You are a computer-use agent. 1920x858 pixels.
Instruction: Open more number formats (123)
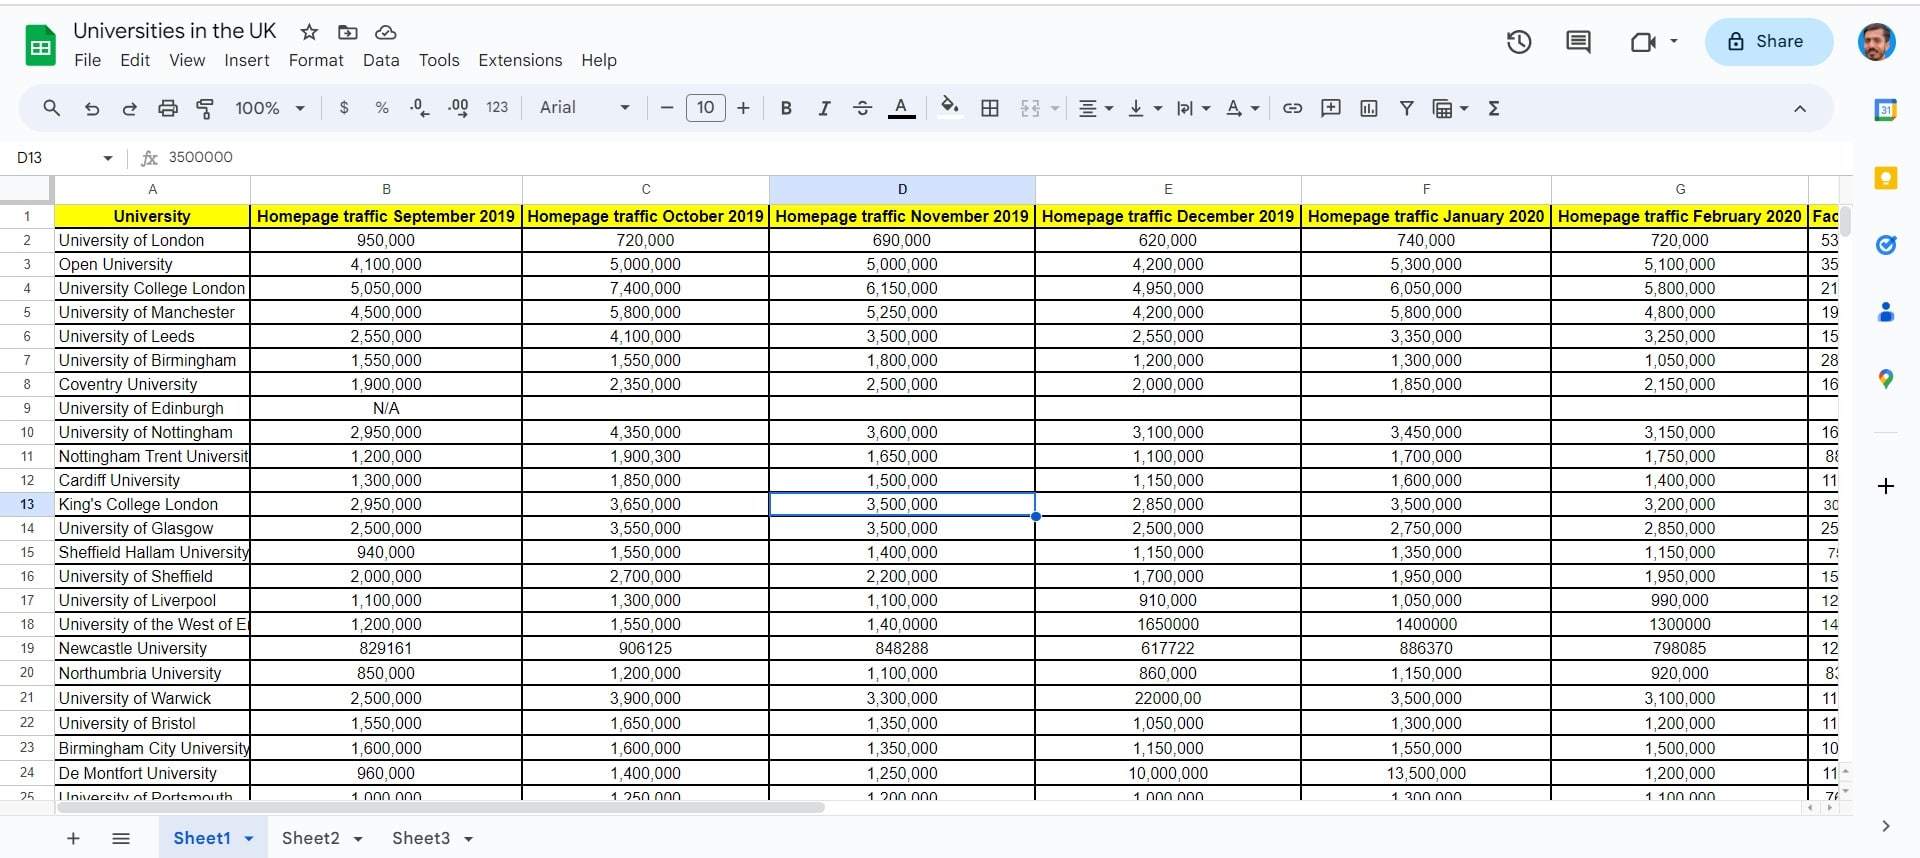pyautogui.click(x=497, y=108)
